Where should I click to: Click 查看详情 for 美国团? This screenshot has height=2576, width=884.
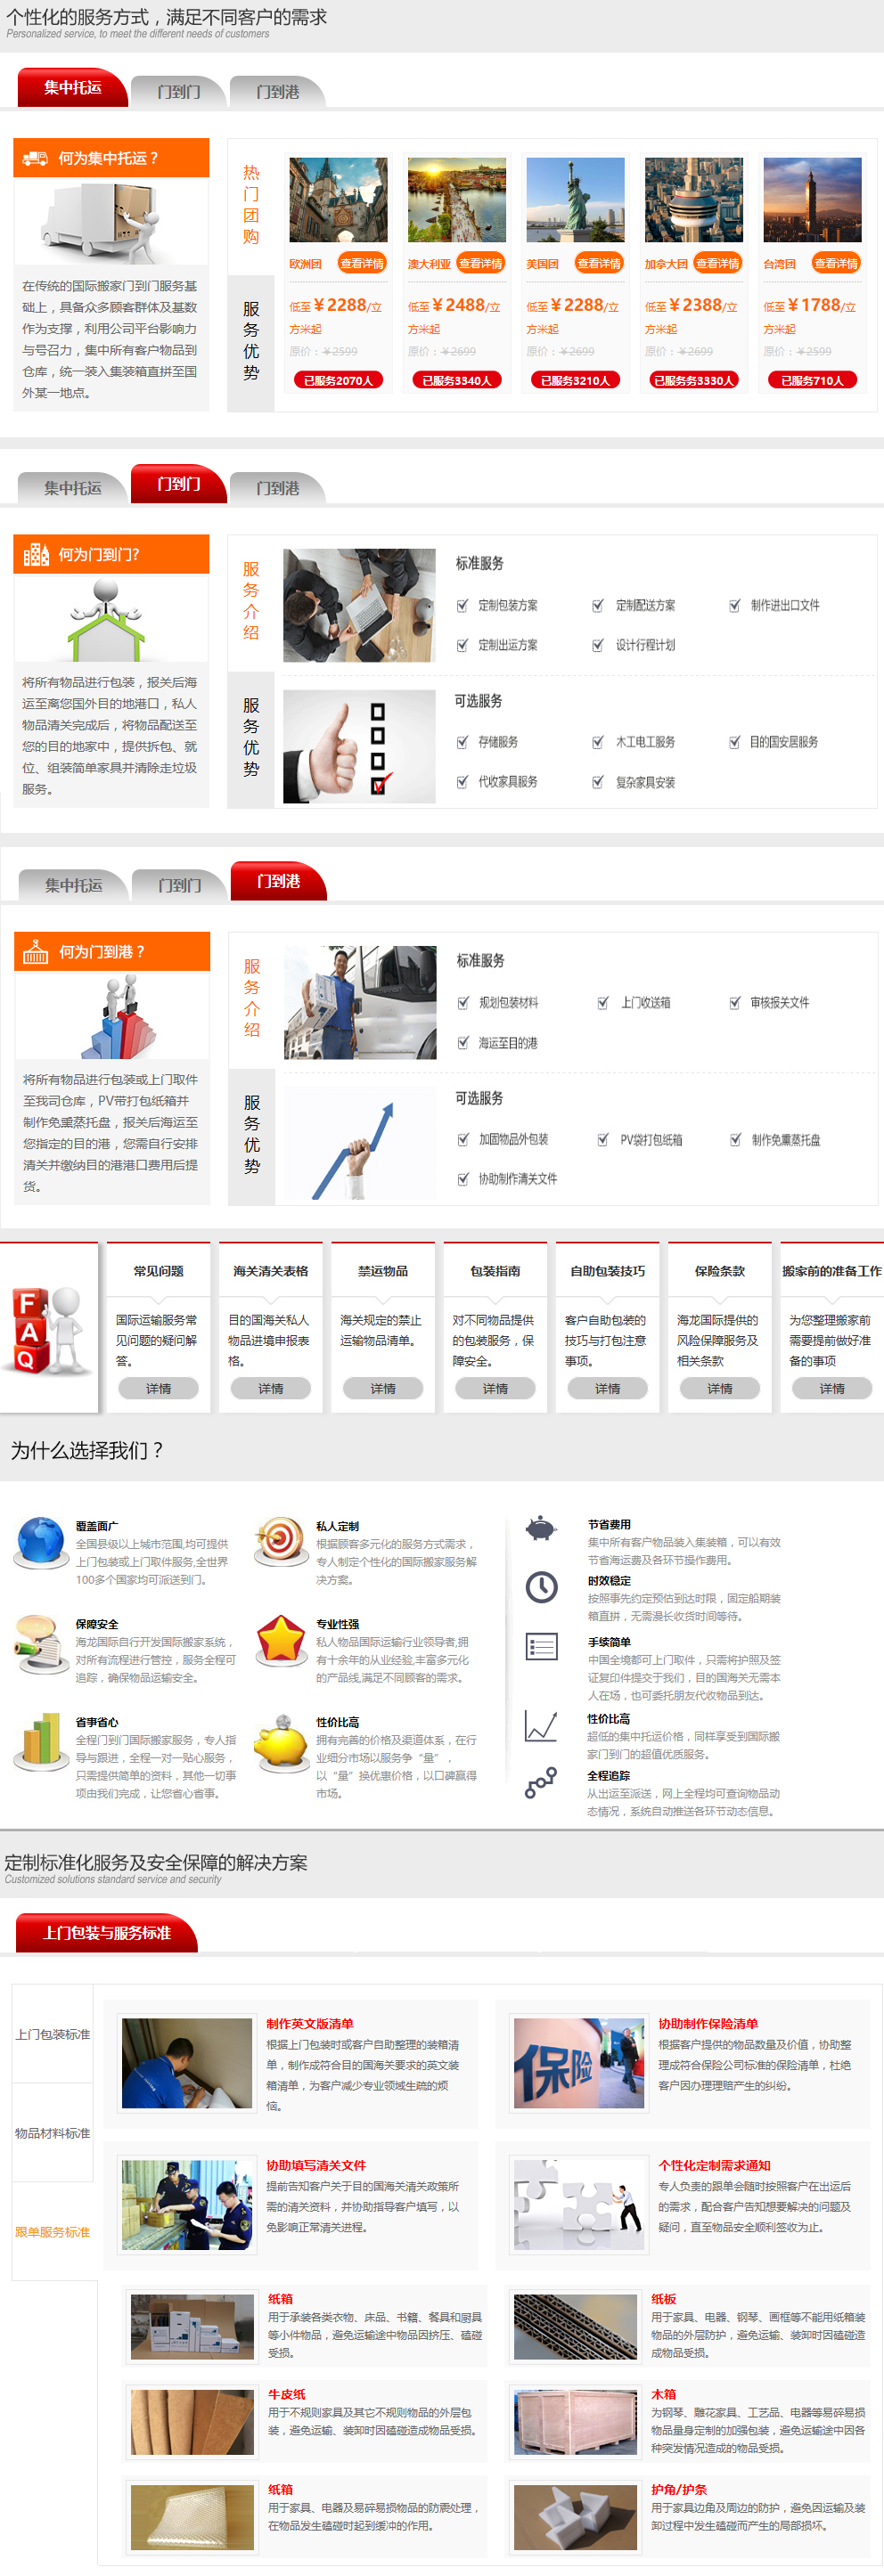(599, 263)
